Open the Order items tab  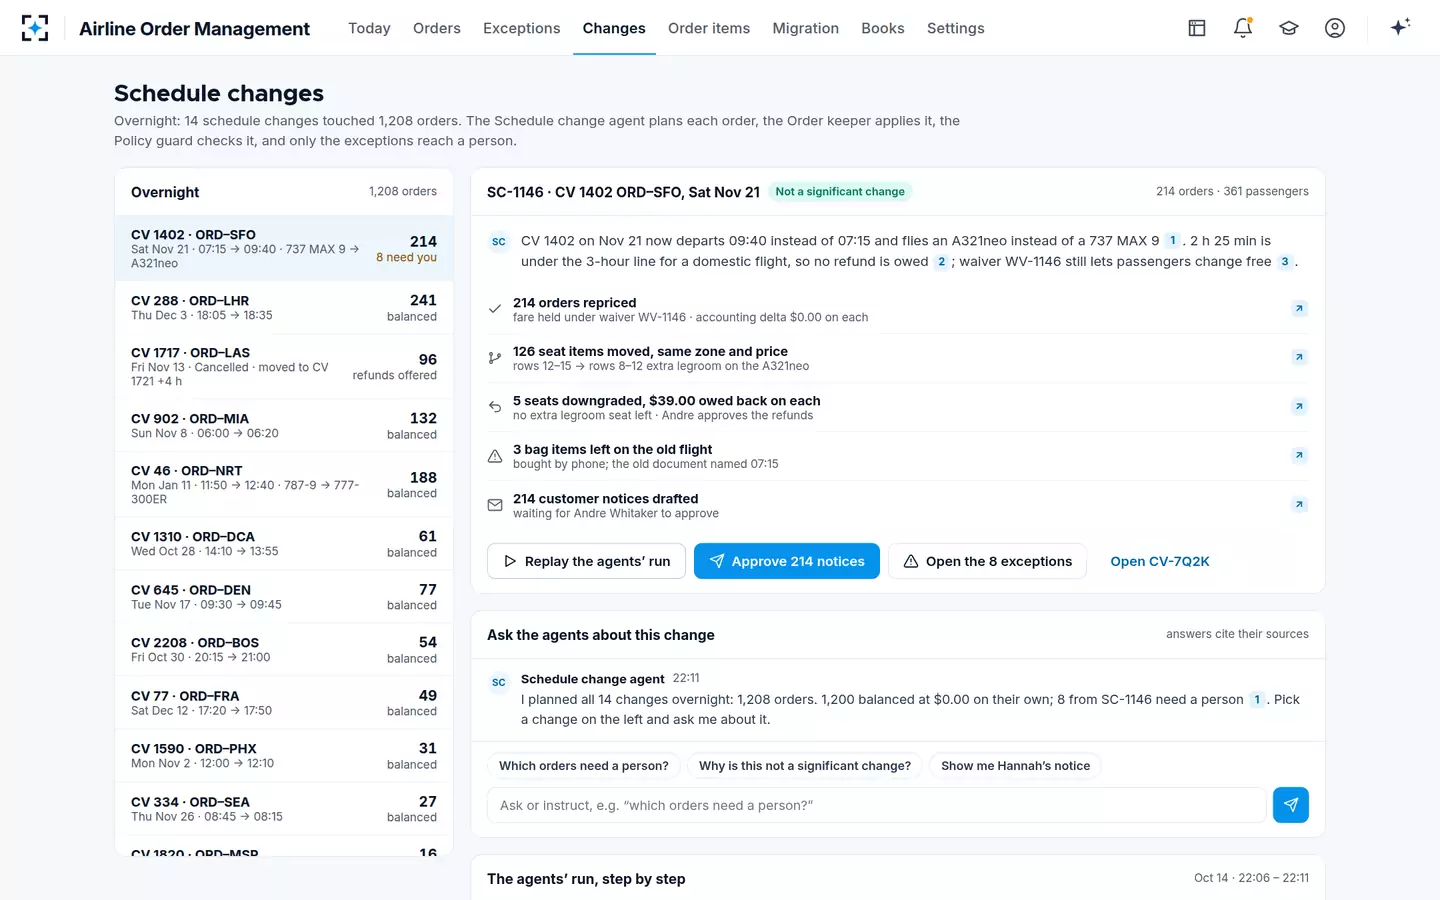tap(709, 28)
